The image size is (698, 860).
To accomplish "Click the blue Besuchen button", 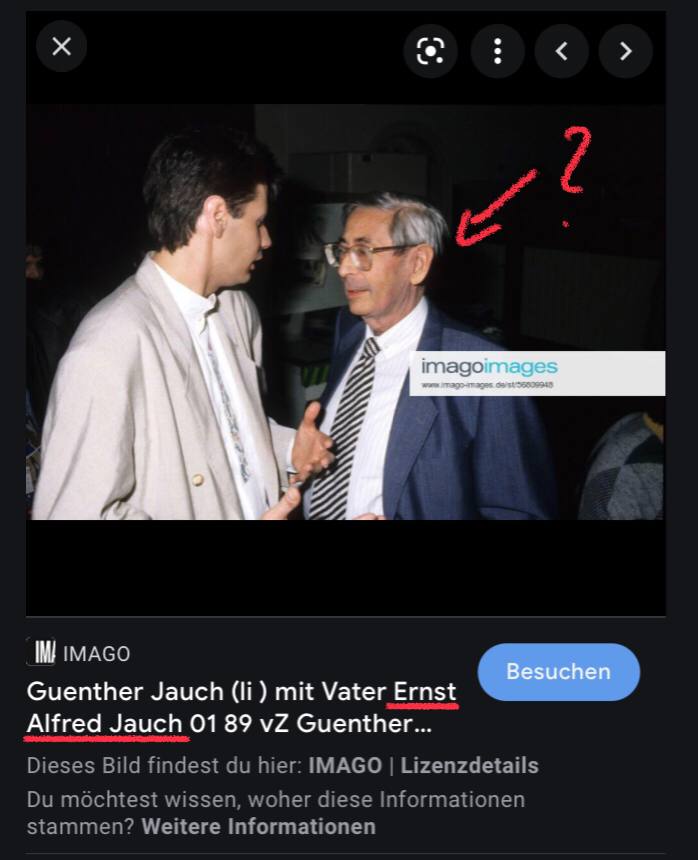I will tap(558, 672).
